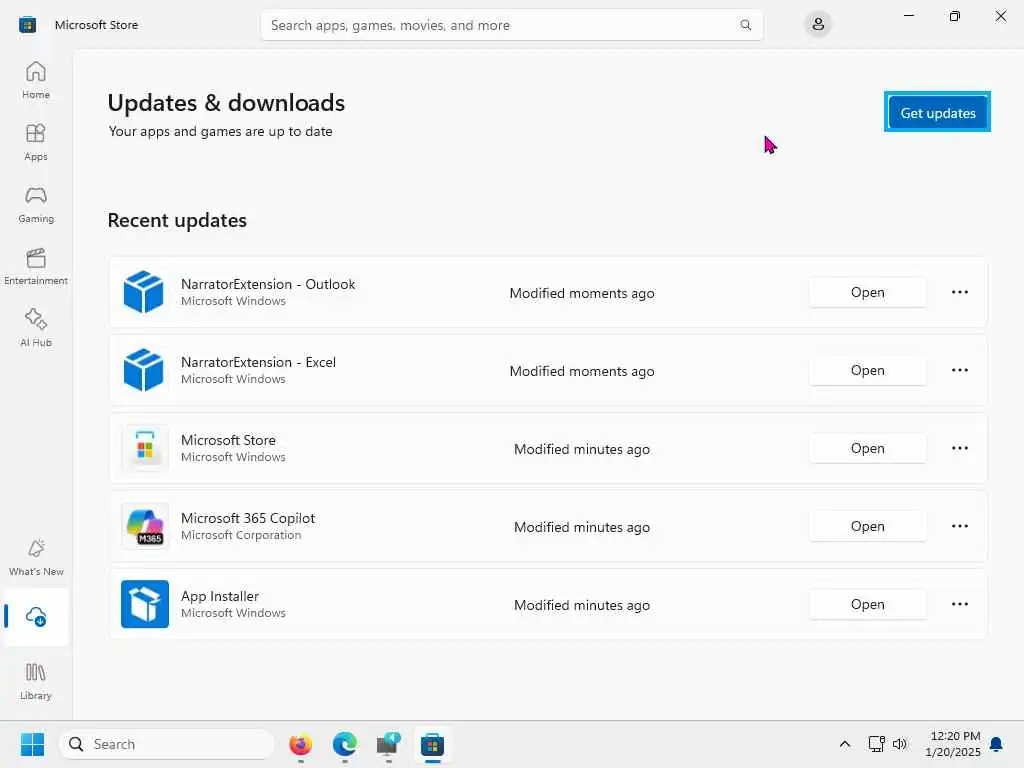Image resolution: width=1024 pixels, height=768 pixels.
Task: Click the Microsoft Store app icon in list
Action: 145,448
